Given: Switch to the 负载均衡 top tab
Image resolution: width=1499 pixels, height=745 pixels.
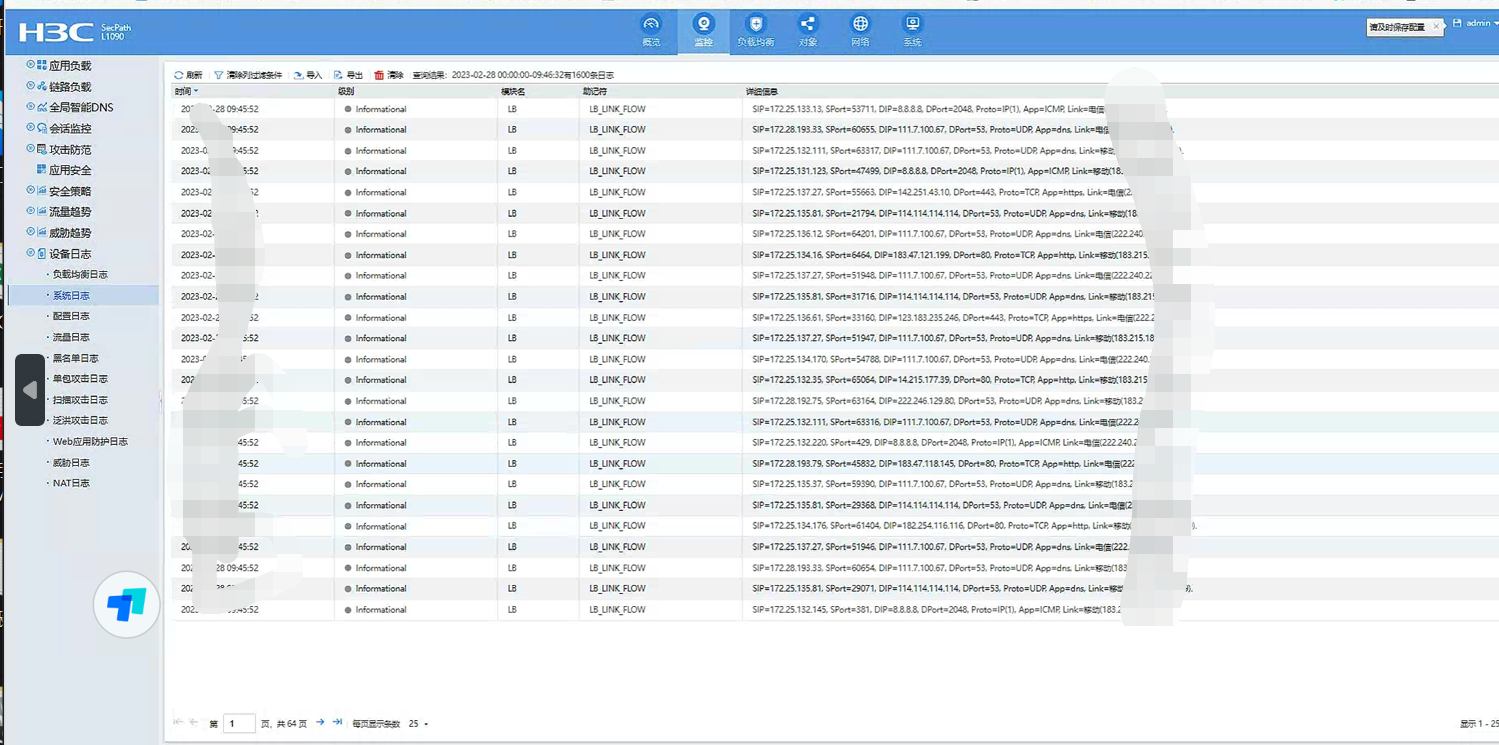Looking at the screenshot, I should [756, 30].
